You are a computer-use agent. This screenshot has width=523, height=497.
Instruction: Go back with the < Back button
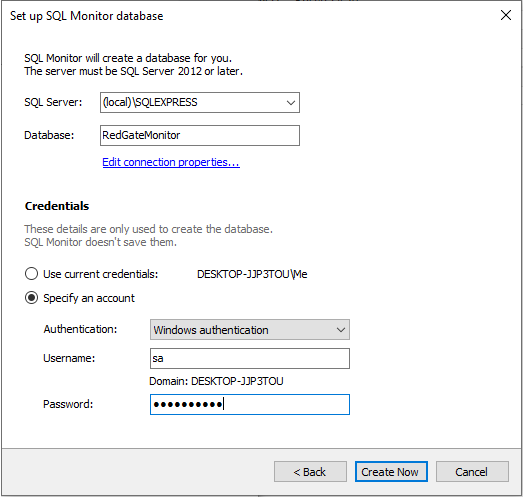[x=310, y=472]
